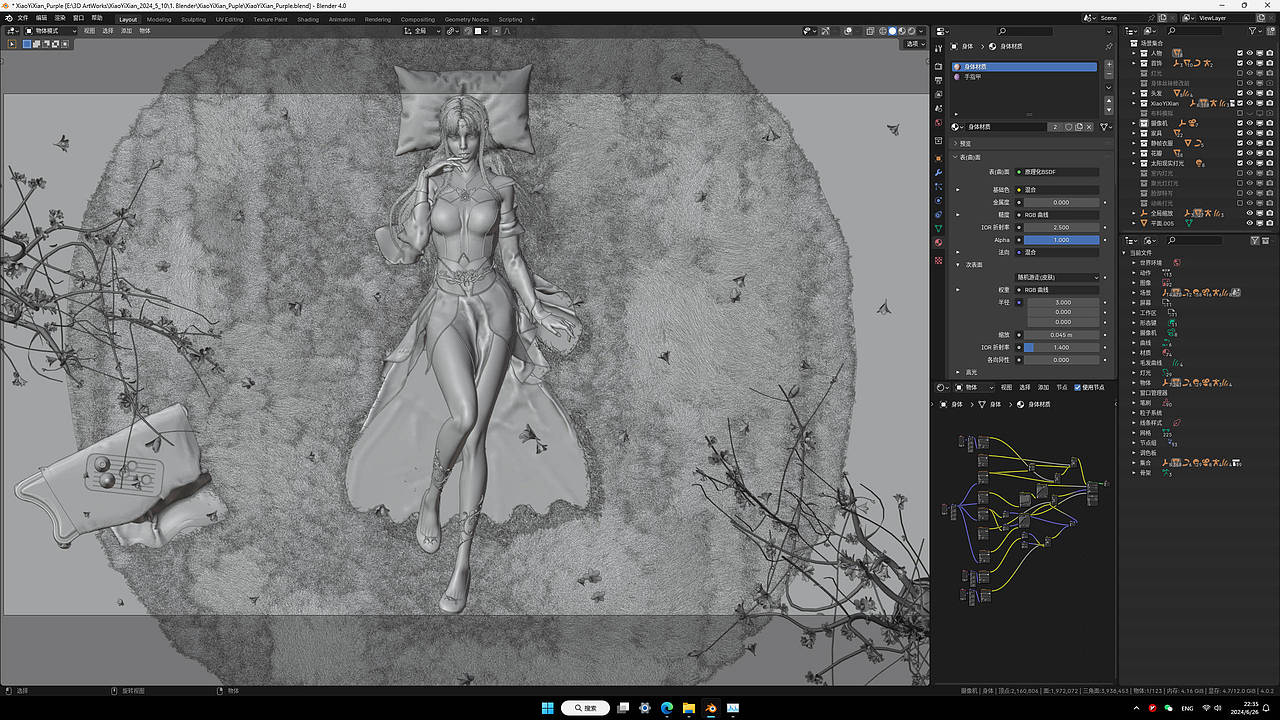Click the Outliner search field
This screenshot has height=720, width=1280.
1195,31
